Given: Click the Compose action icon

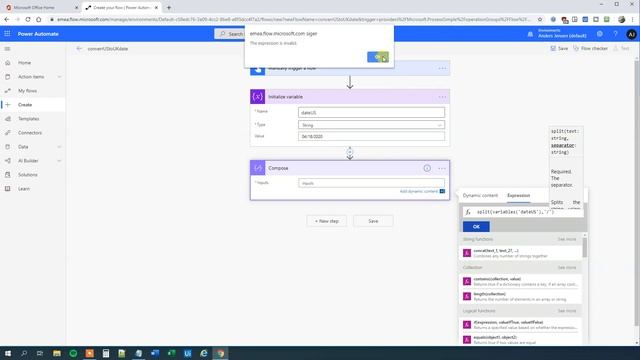Looking at the screenshot, I should [258, 168].
